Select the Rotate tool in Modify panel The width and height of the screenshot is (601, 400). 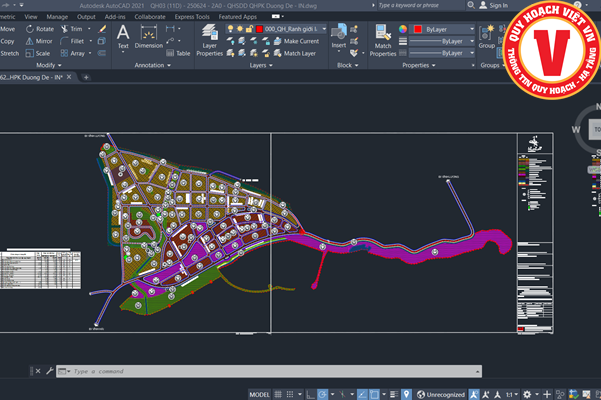[45, 29]
